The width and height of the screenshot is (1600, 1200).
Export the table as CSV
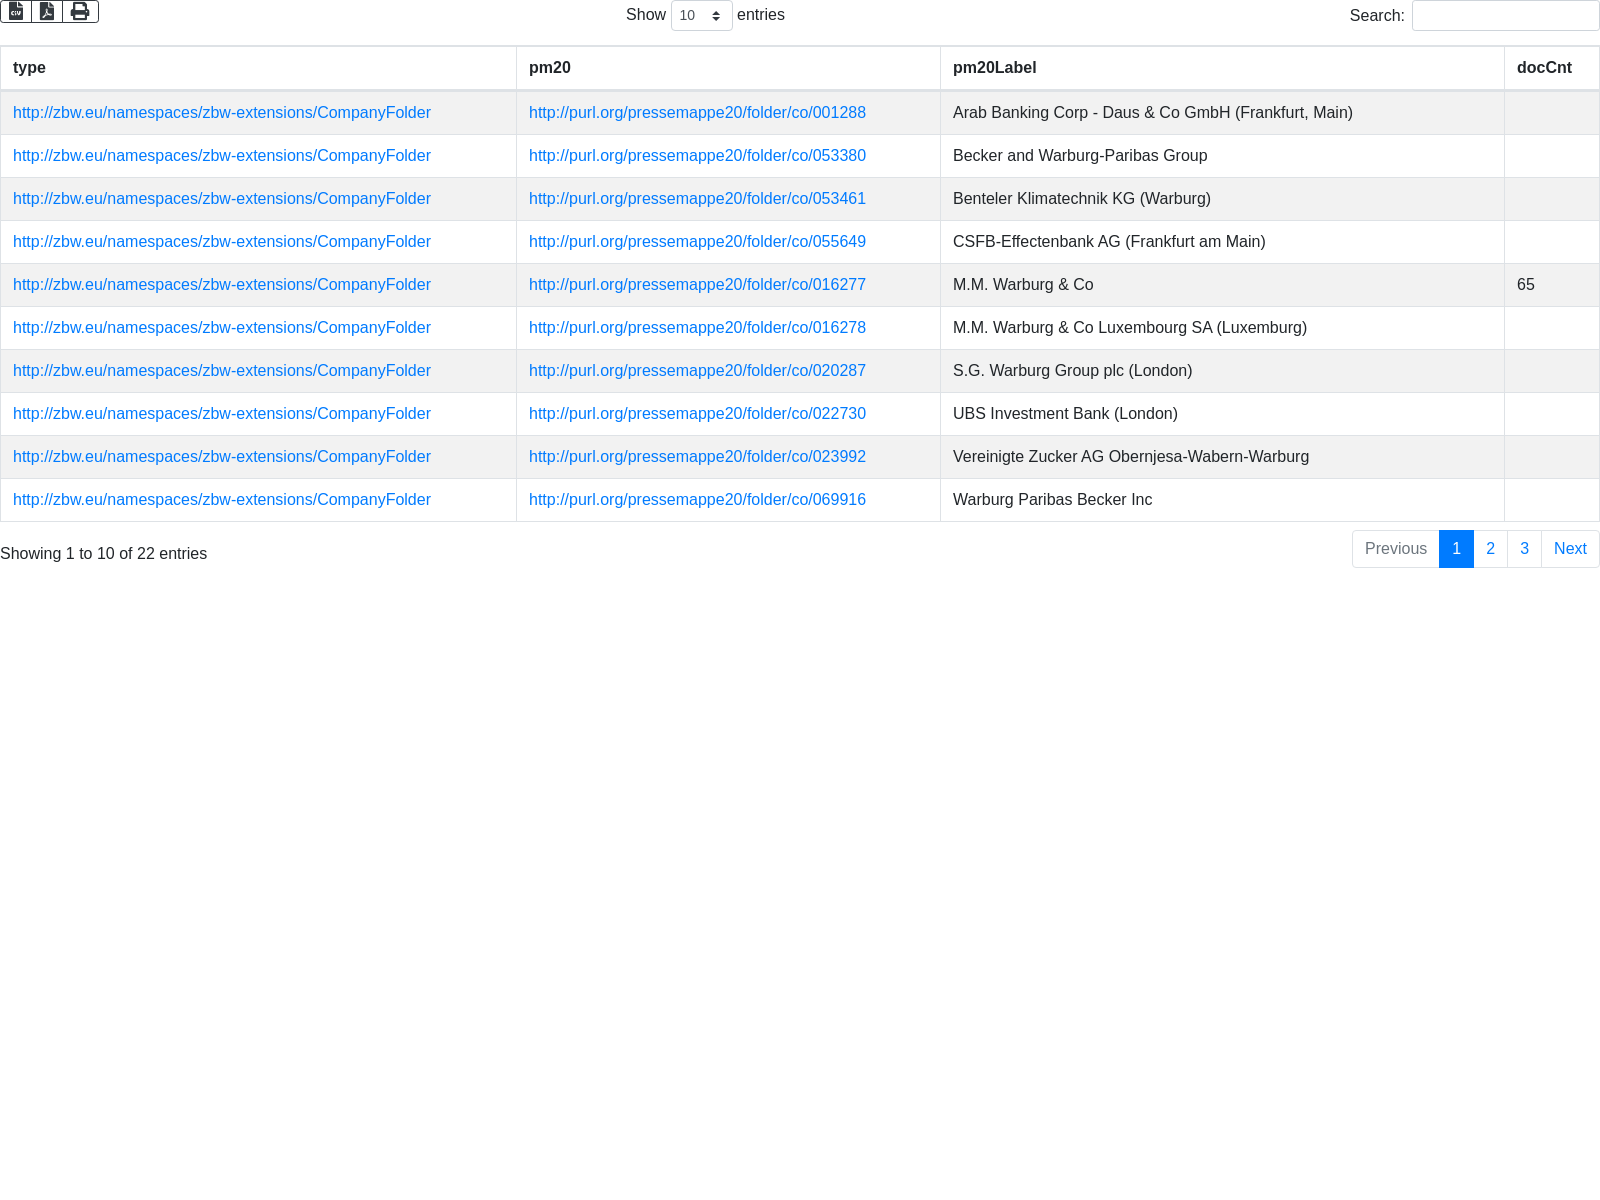pyautogui.click(x=16, y=12)
